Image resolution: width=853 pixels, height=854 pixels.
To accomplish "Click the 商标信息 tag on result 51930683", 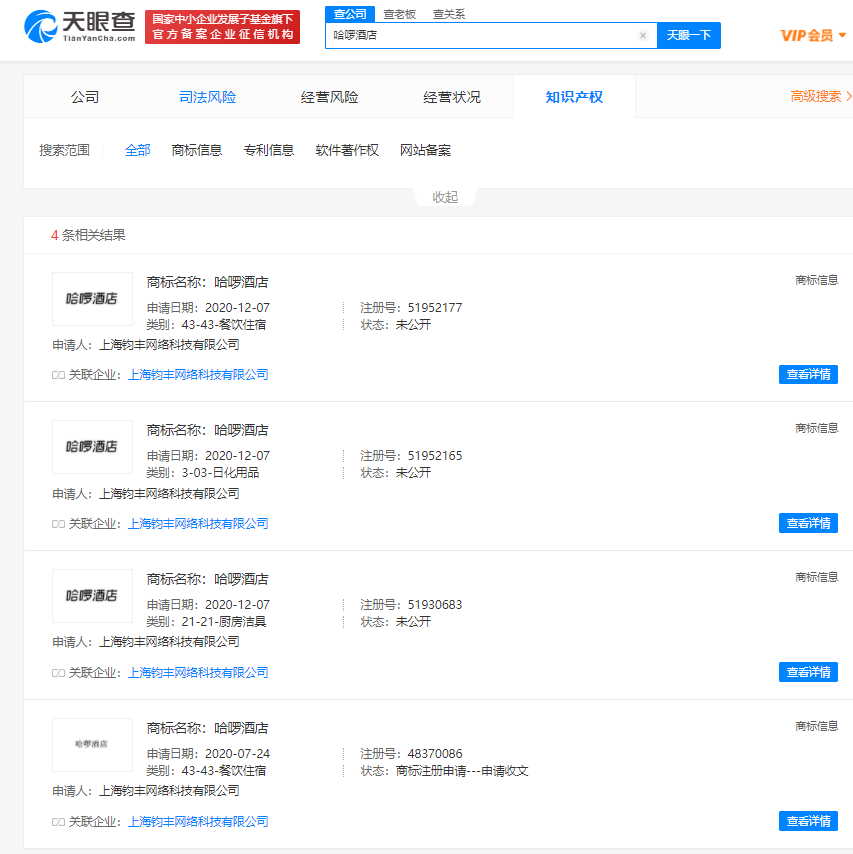I will [x=817, y=577].
